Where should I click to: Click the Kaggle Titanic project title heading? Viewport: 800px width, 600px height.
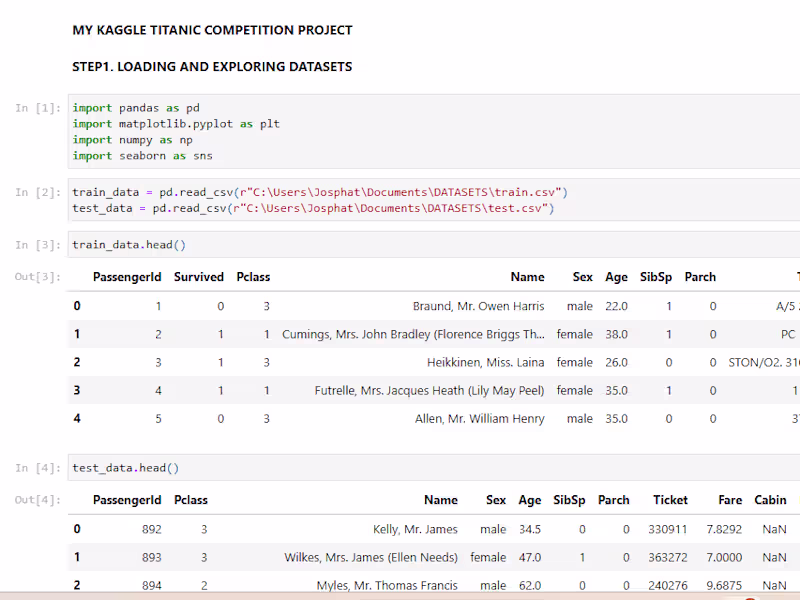pyautogui.click(x=212, y=30)
